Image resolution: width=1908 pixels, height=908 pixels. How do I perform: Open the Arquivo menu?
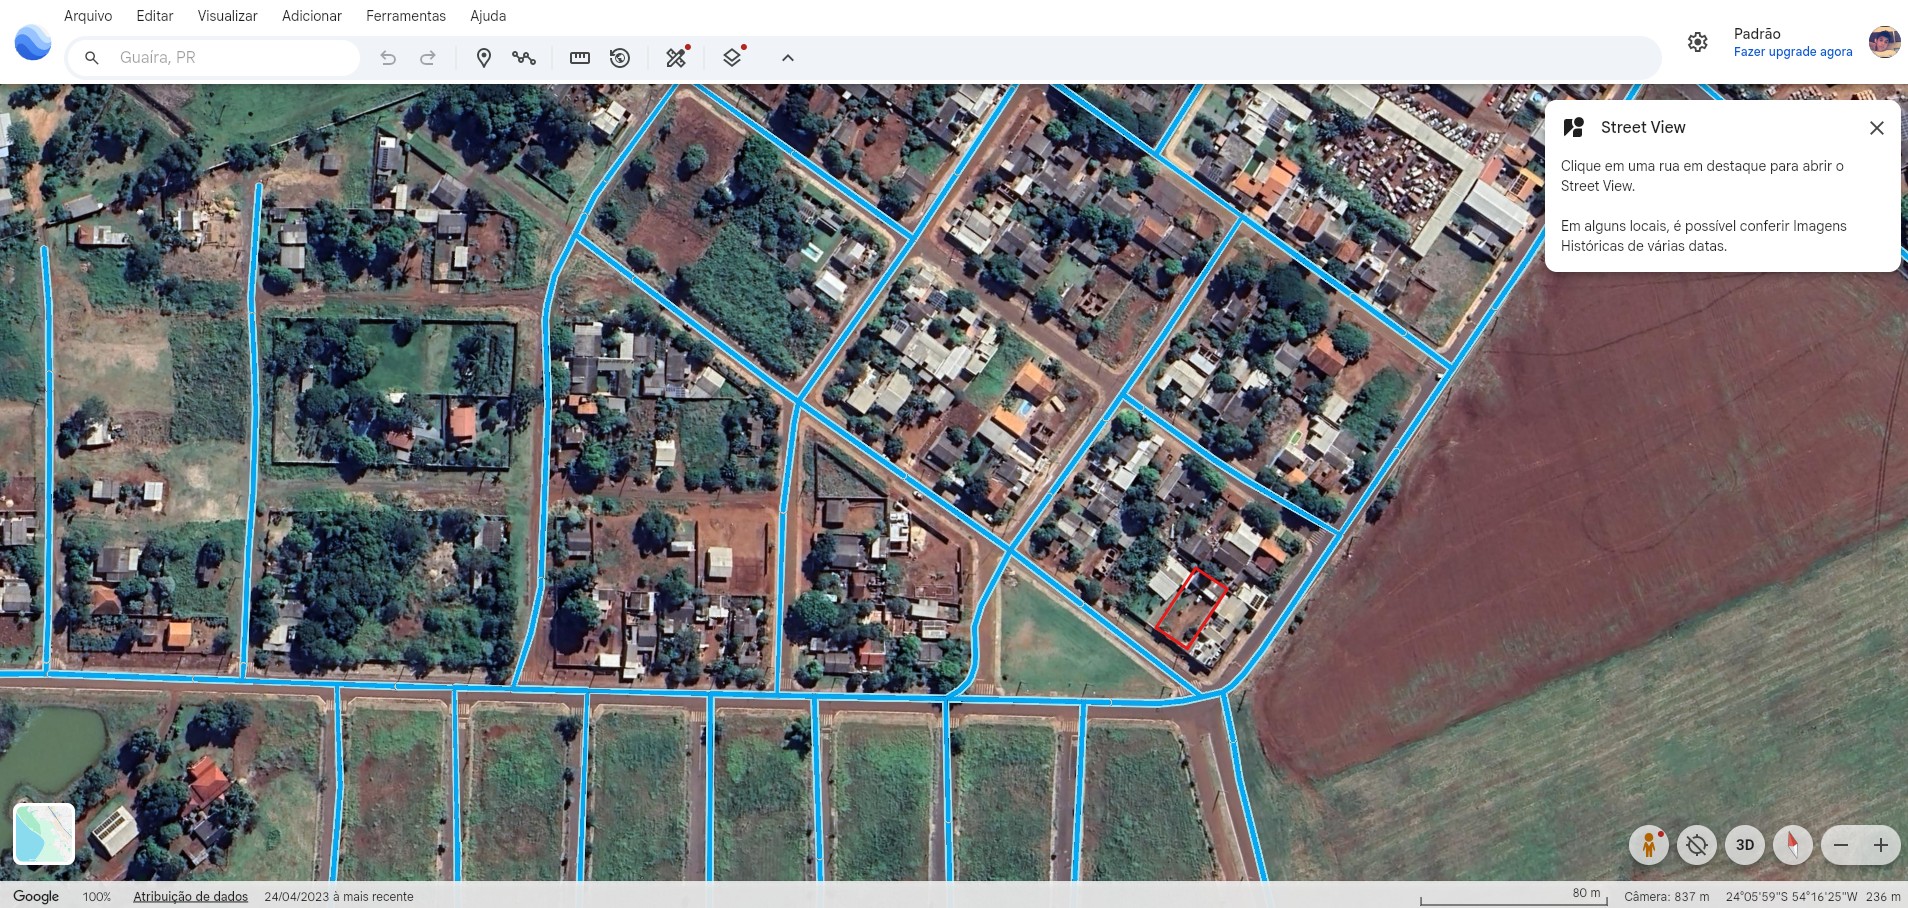tap(88, 16)
